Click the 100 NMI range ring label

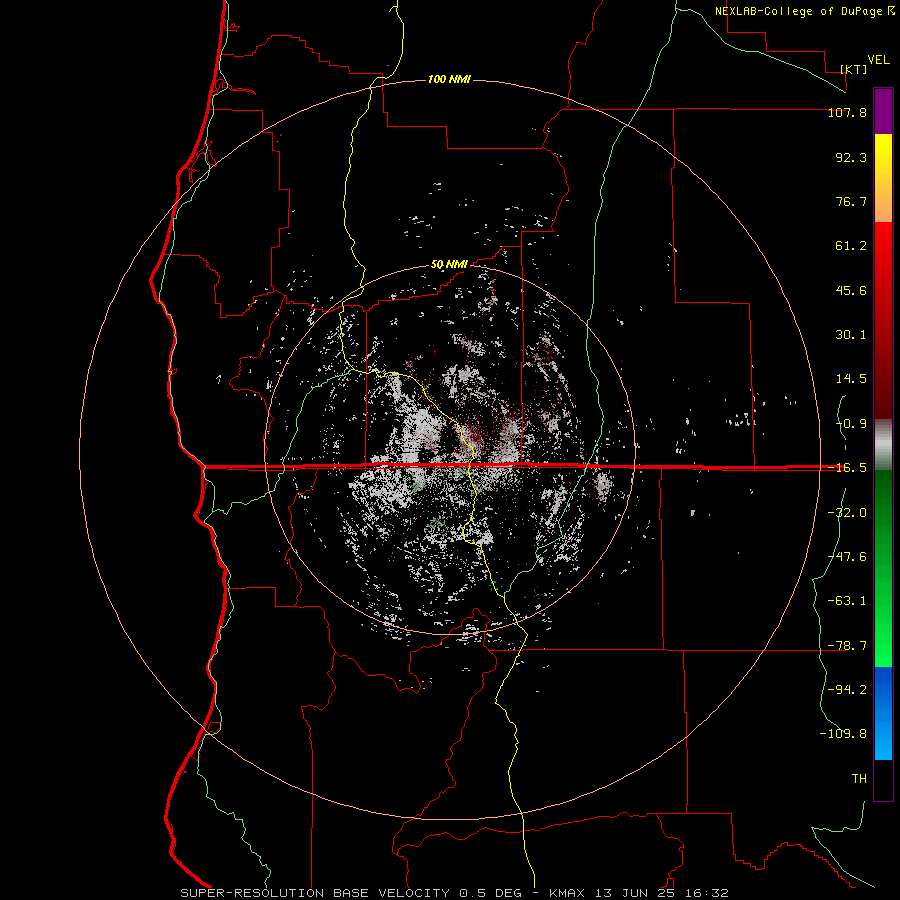449,79
